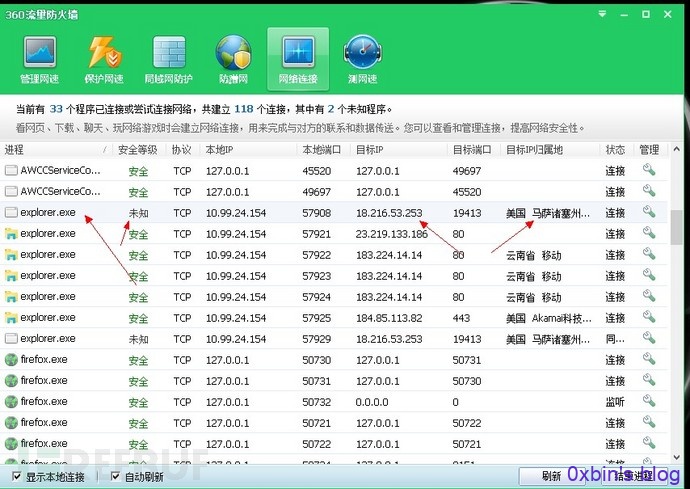Sort by the 目标端口 column header
This screenshot has height=489, width=690.
[x=473, y=150]
